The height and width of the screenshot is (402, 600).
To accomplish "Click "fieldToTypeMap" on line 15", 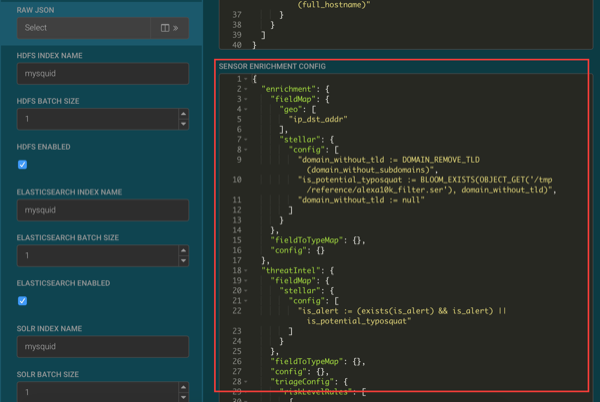I will pyautogui.click(x=307, y=240).
